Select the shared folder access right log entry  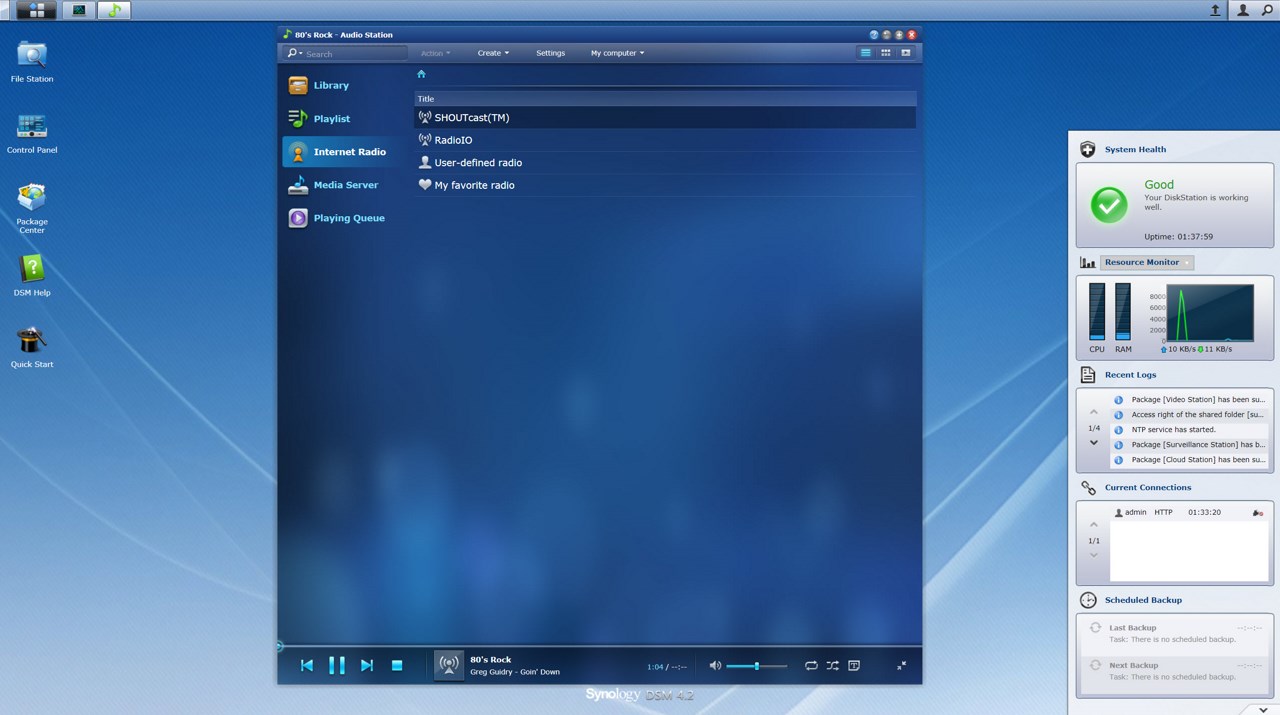pyautogui.click(x=1190, y=414)
